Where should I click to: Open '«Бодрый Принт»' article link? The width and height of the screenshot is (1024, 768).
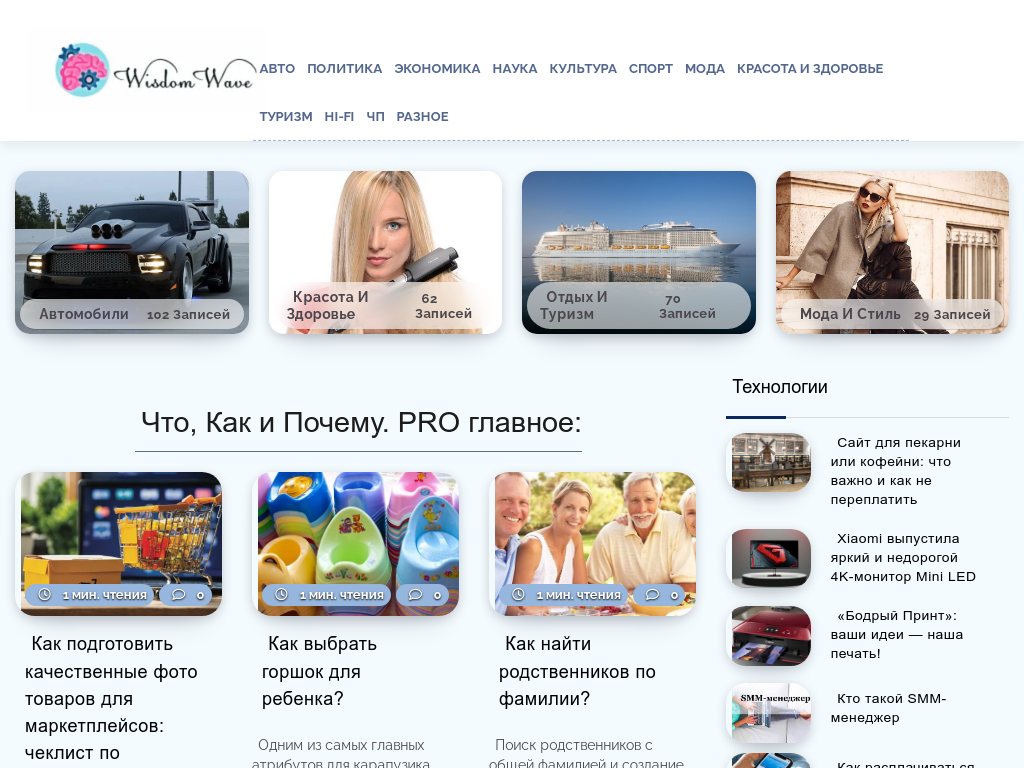pos(897,635)
